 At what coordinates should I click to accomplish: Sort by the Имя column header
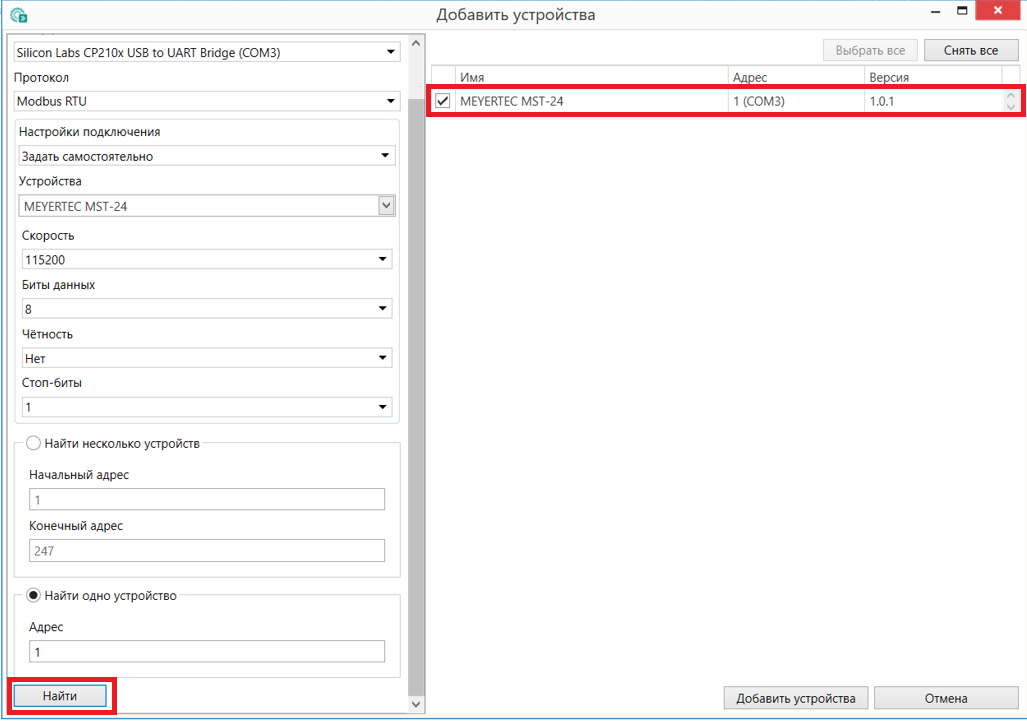coord(591,77)
